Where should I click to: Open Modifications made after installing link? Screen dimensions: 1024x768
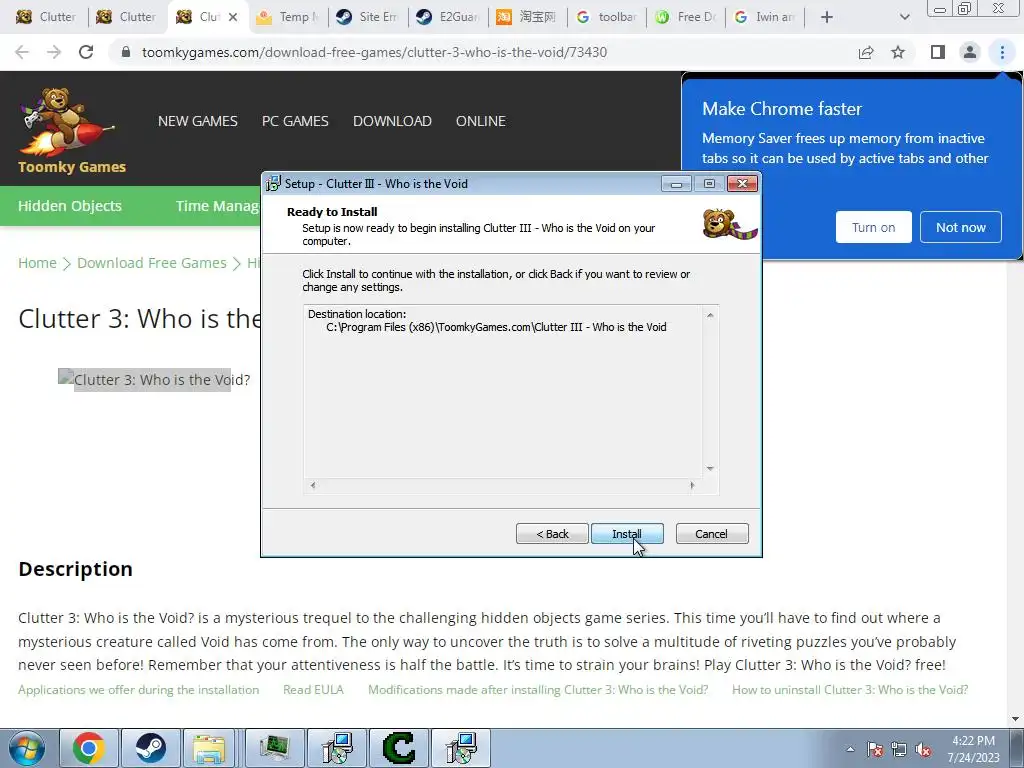point(538,690)
